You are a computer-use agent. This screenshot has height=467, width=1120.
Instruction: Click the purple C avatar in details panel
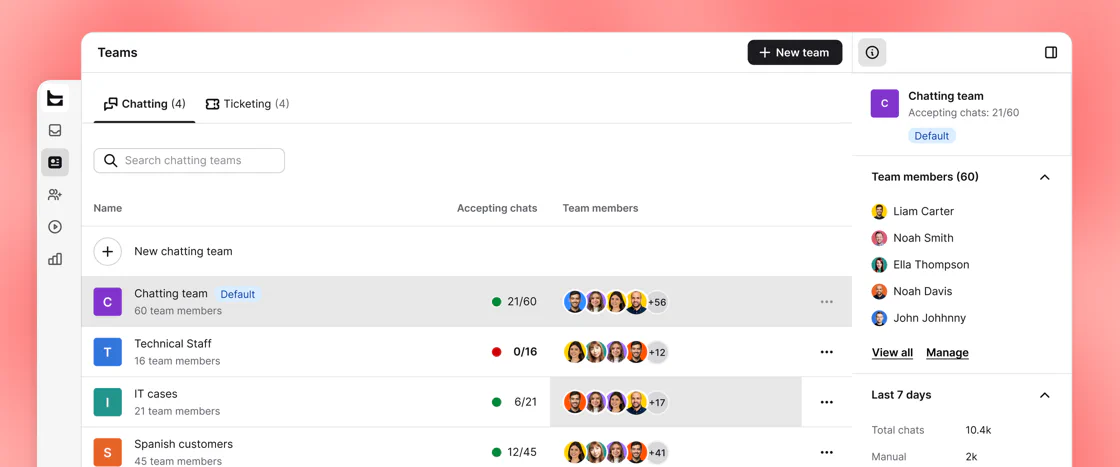tap(884, 104)
